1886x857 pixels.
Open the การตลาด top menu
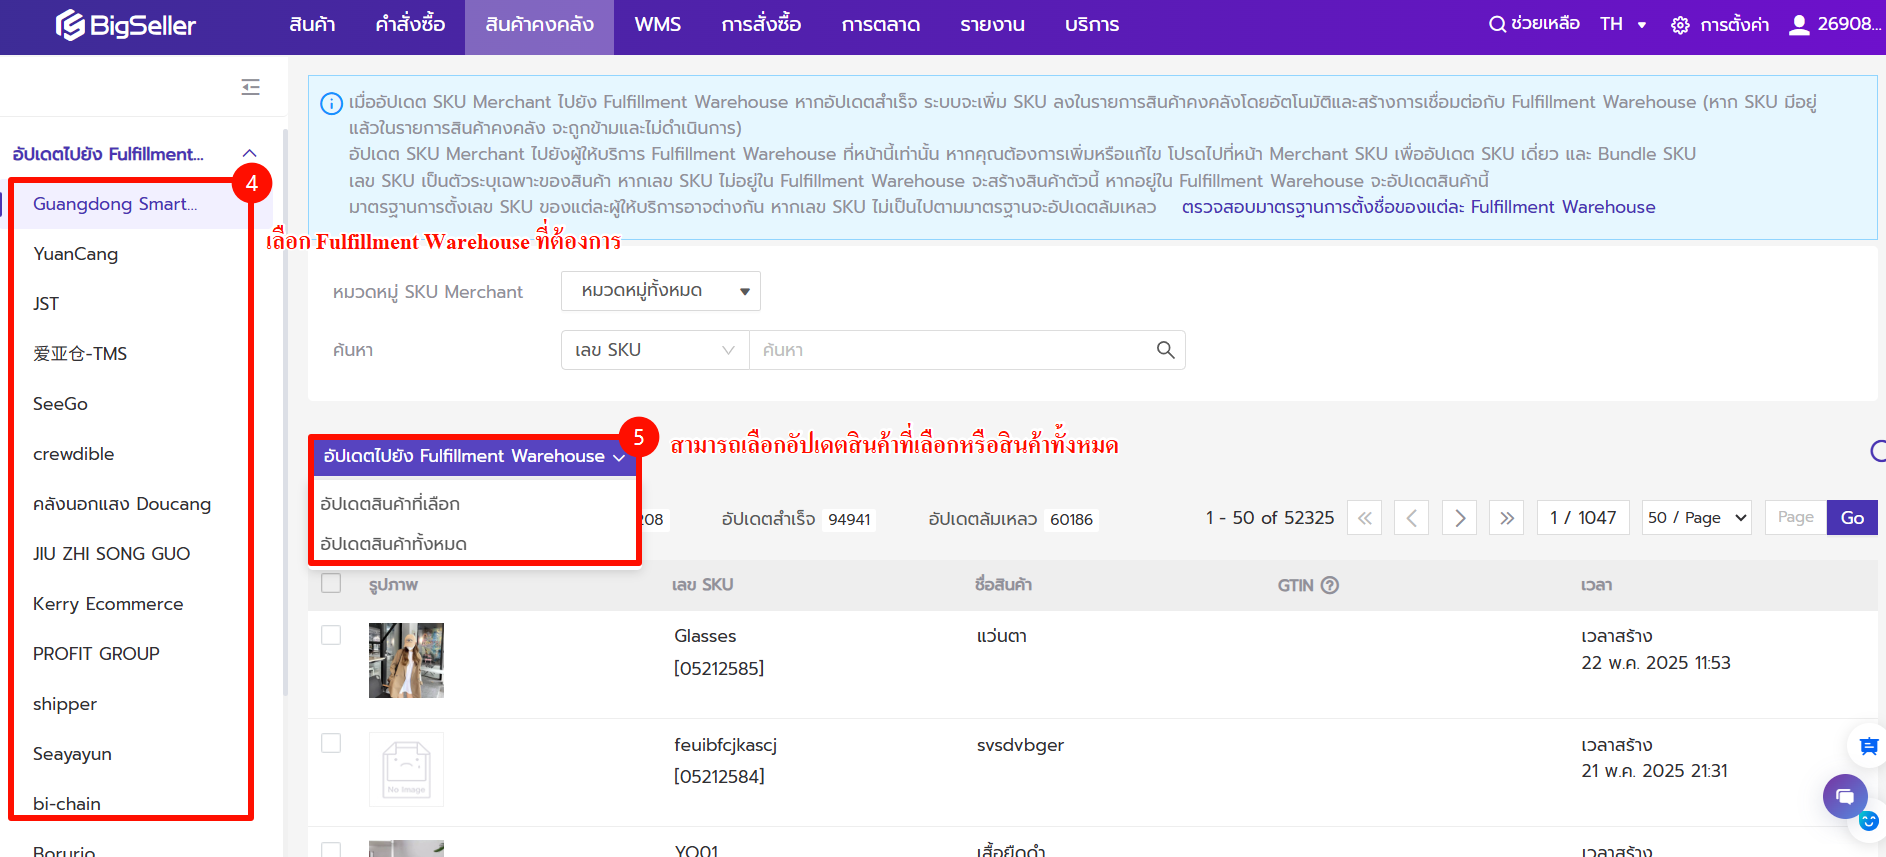[881, 25]
